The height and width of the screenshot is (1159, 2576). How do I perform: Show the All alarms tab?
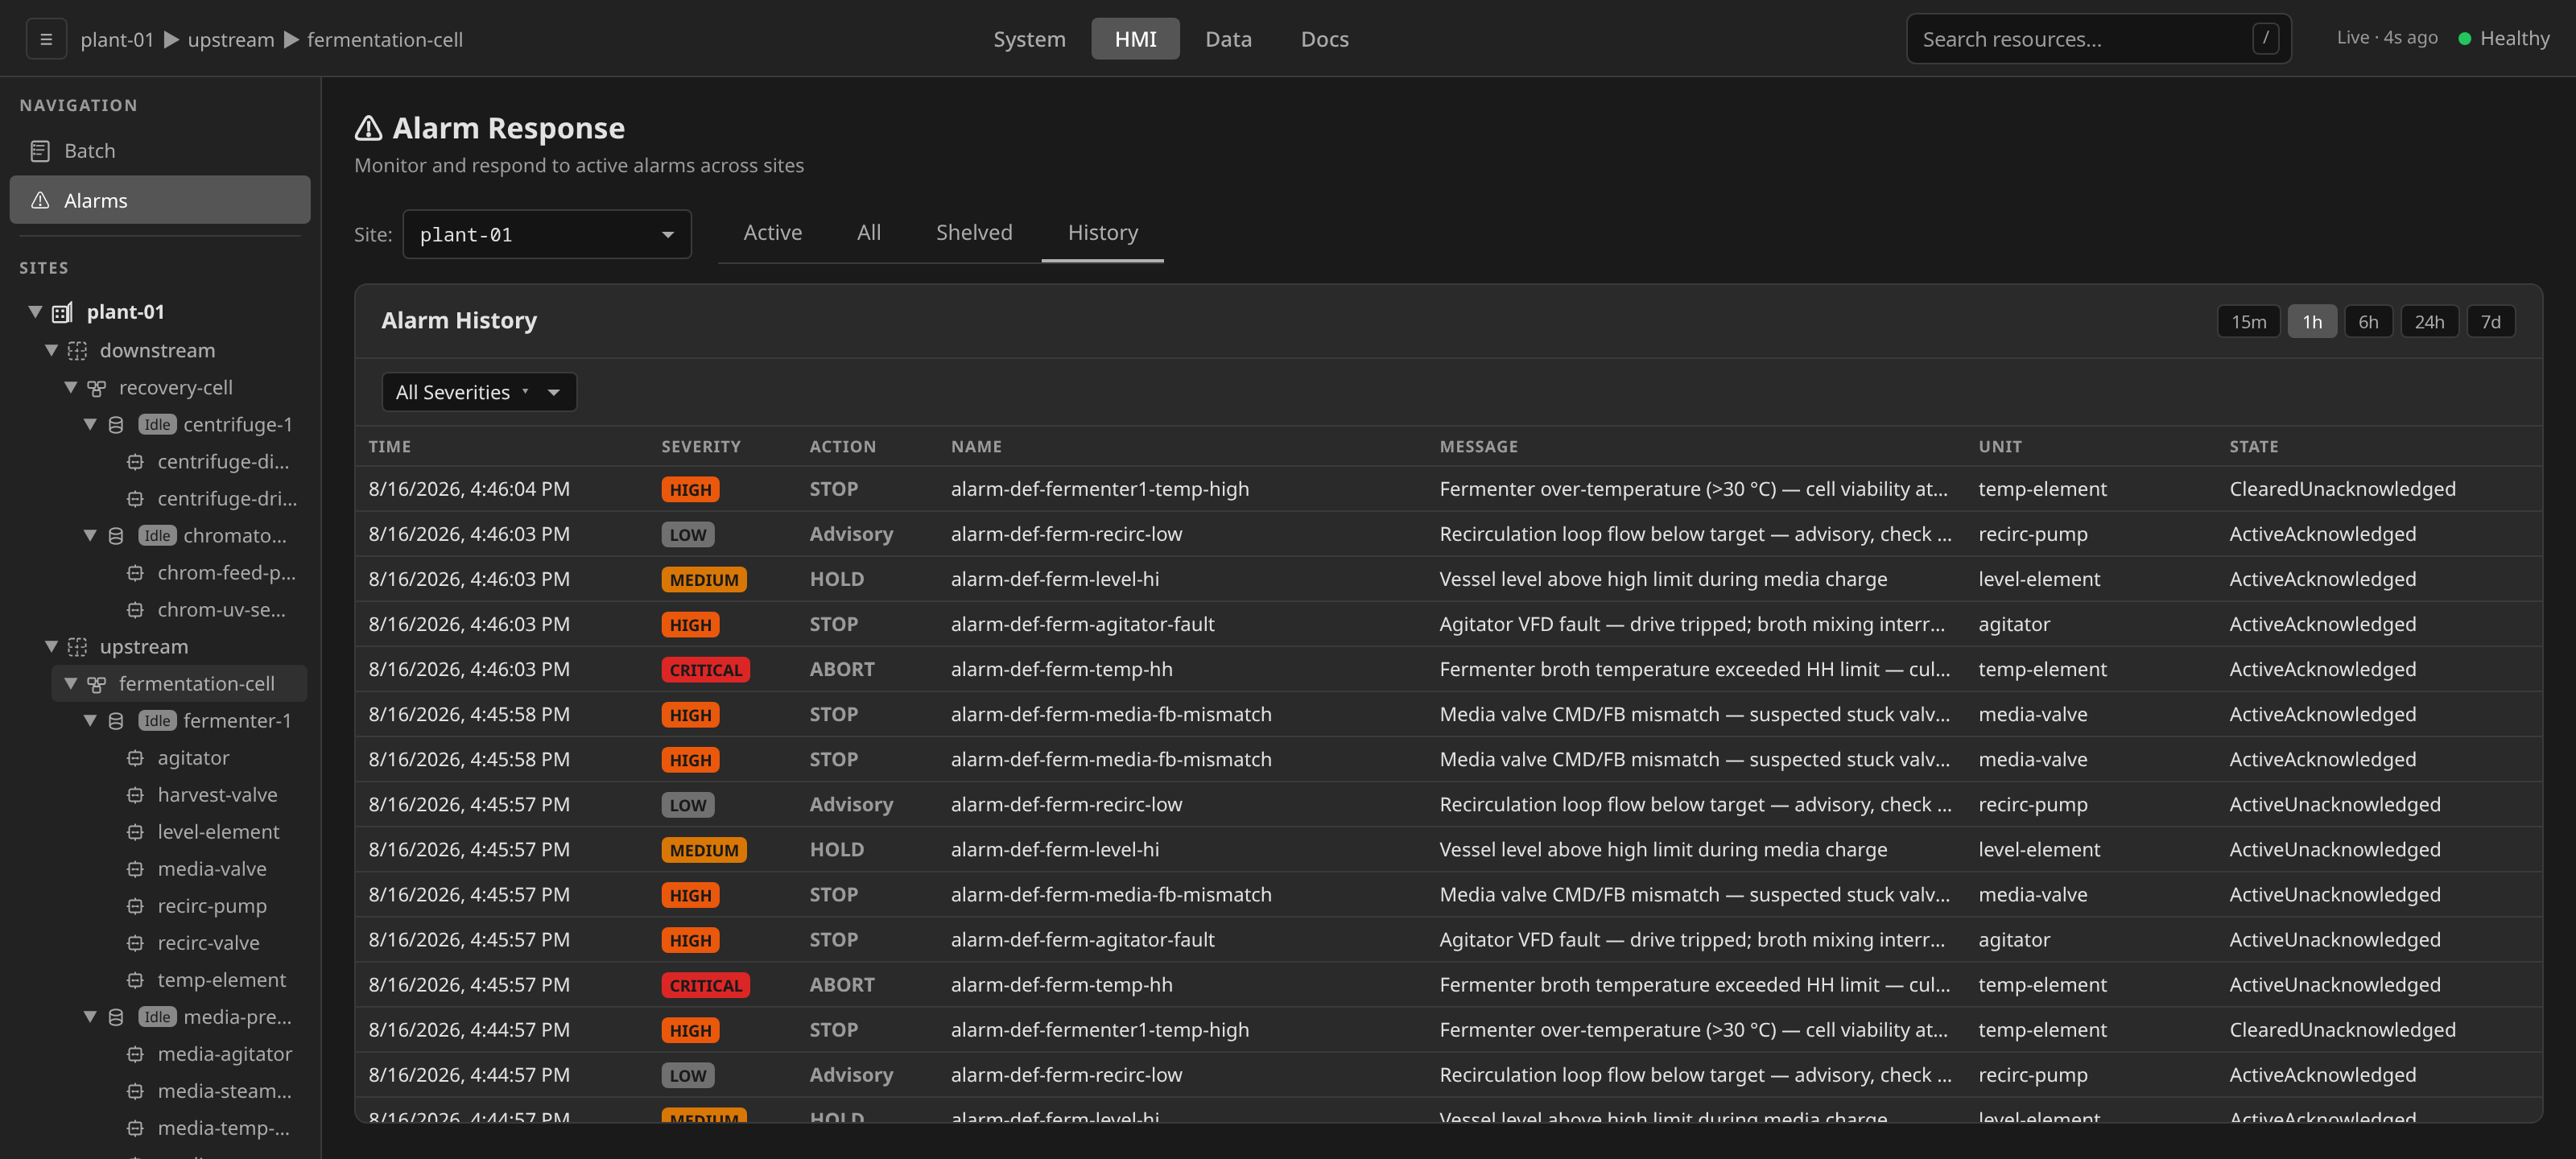(x=868, y=233)
